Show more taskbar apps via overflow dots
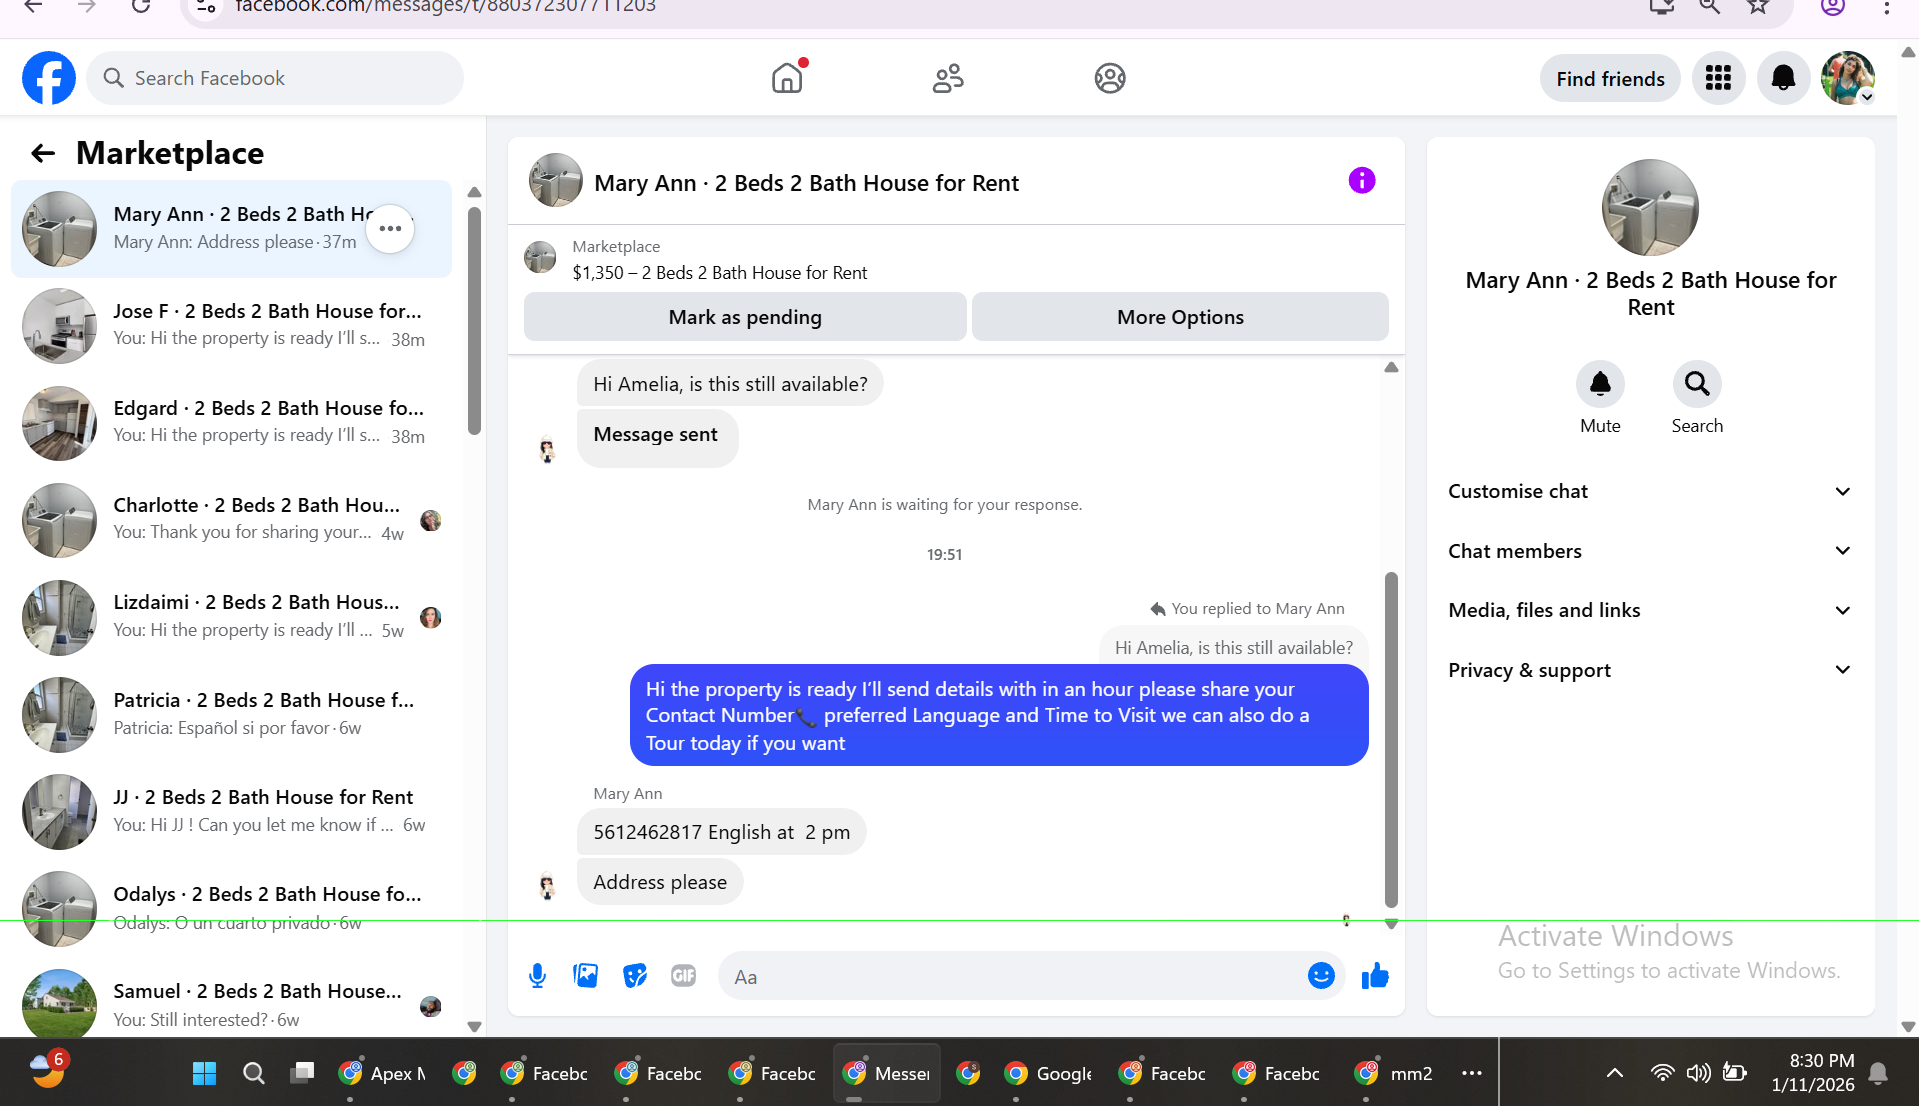The width and height of the screenshot is (1919, 1106). [x=1471, y=1073]
